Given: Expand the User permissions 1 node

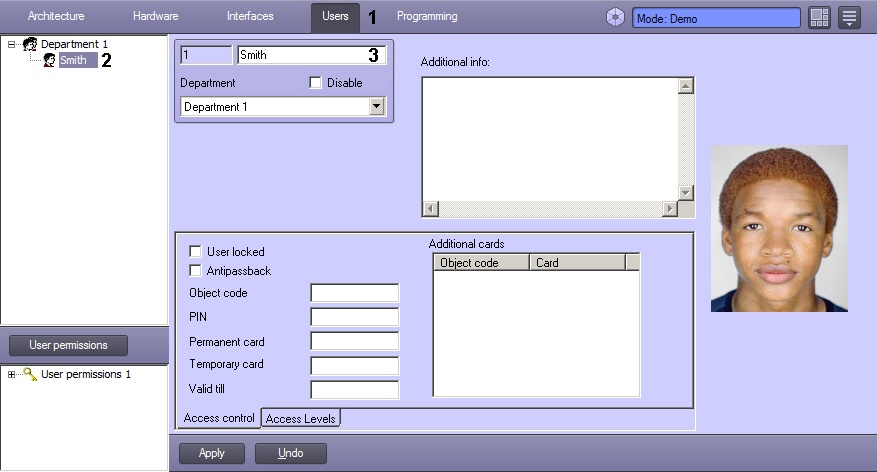Looking at the screenshot, I should click(x=11, y=375).
